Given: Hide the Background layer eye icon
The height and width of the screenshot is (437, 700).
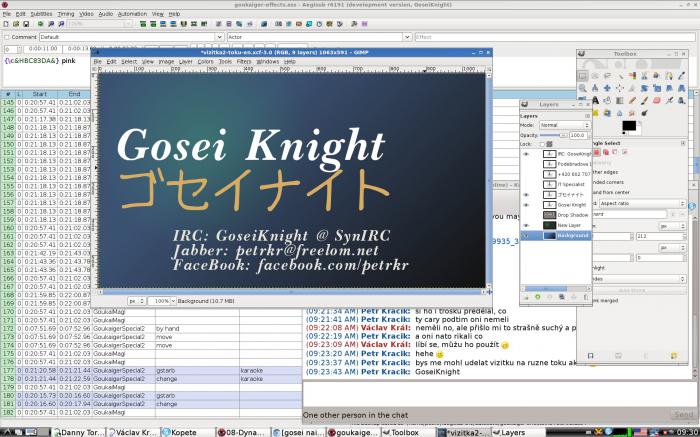Looking at the screenshot, I should click(526, 236).
